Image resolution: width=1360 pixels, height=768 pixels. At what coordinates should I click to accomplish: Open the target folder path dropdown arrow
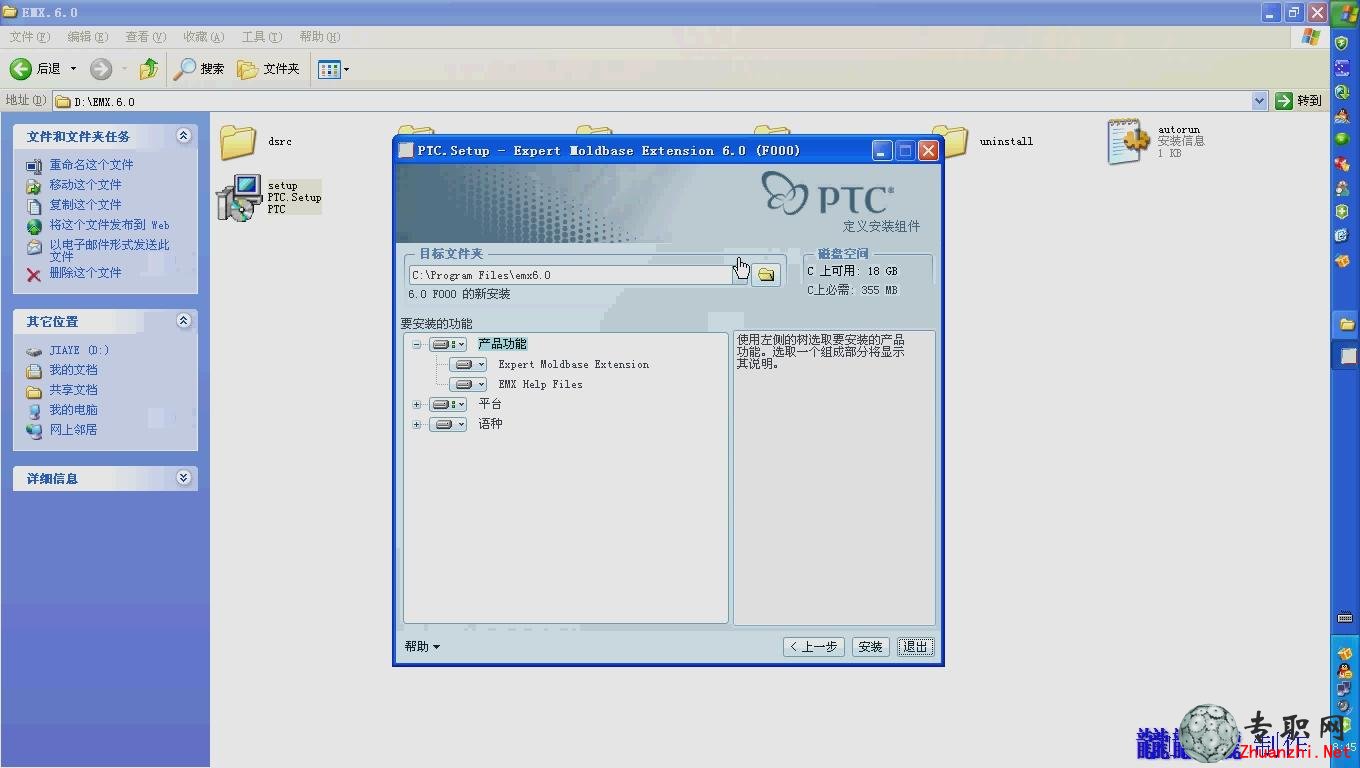pyautogui.click(x=741, y=275)
